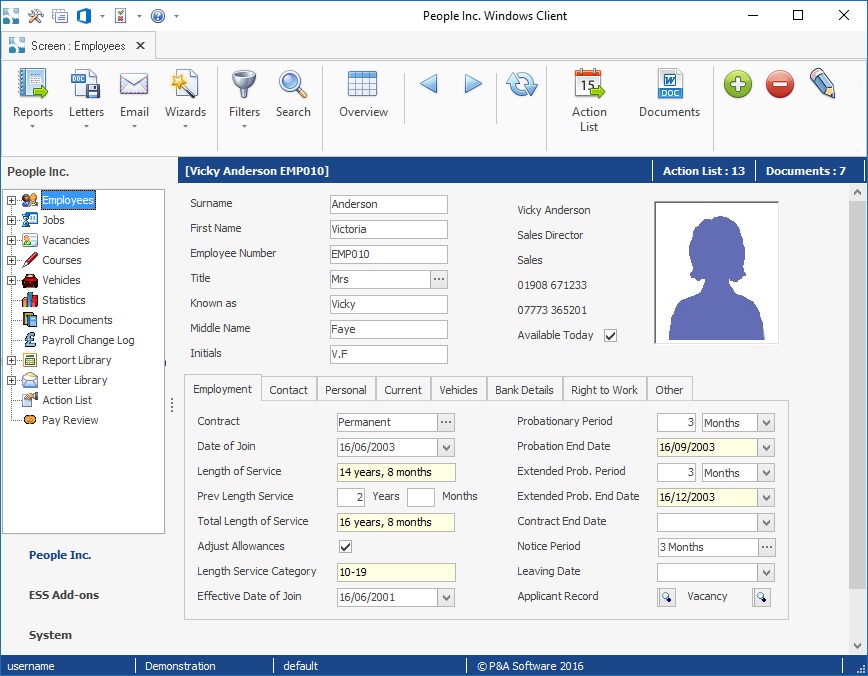Switch to the Personal tab
The image size is (868, 676).
pos(345,390)
